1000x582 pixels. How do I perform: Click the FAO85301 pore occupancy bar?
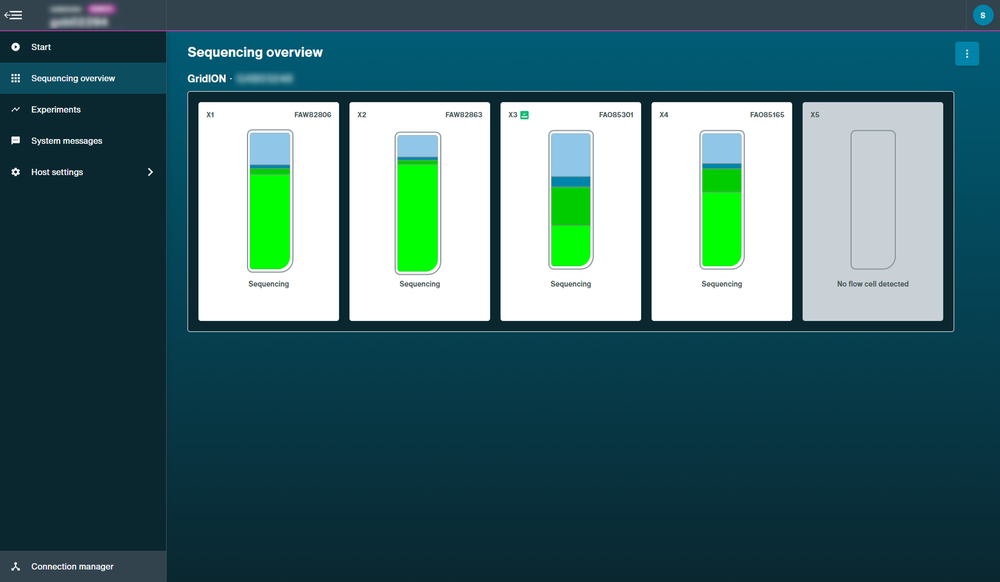pyautogui.click(x=571, y=200)
